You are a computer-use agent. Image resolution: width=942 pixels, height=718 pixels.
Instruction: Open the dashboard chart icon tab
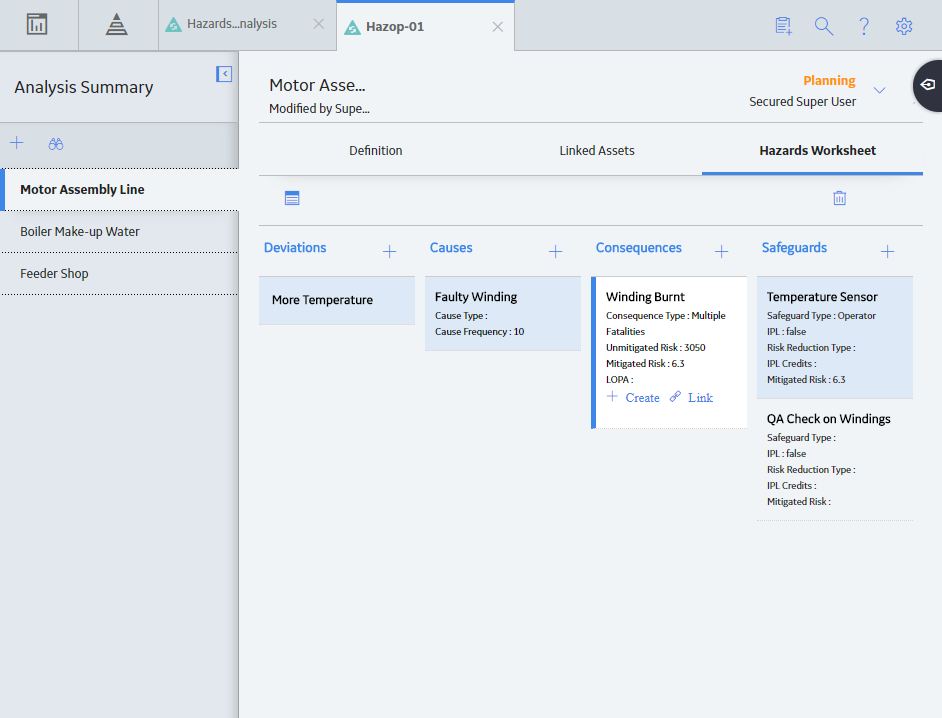37,25
